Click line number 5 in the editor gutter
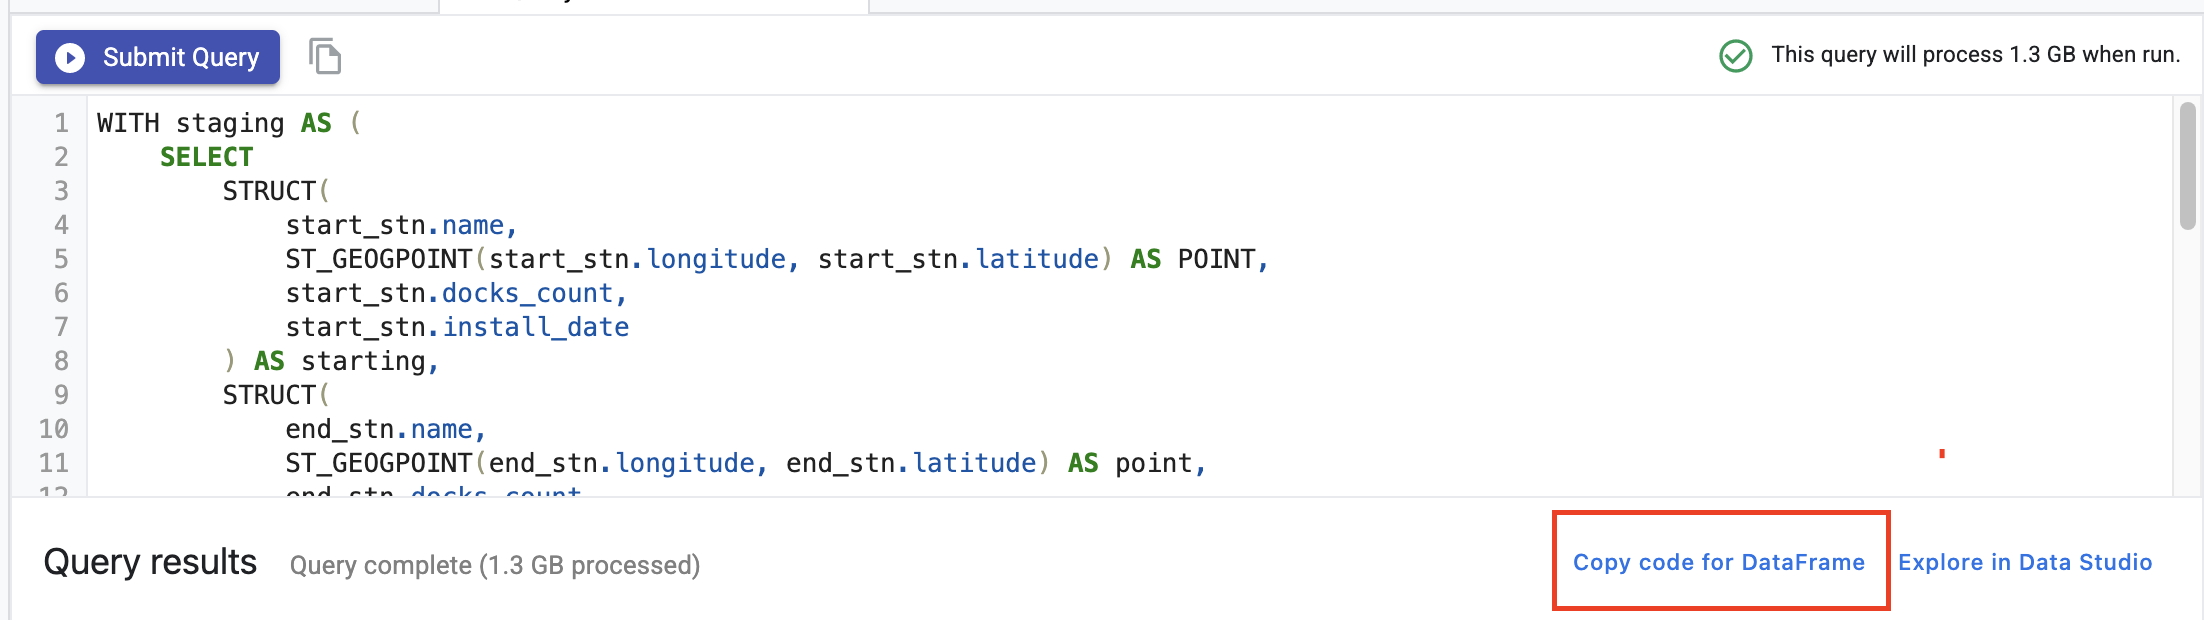 coord(61,259)
